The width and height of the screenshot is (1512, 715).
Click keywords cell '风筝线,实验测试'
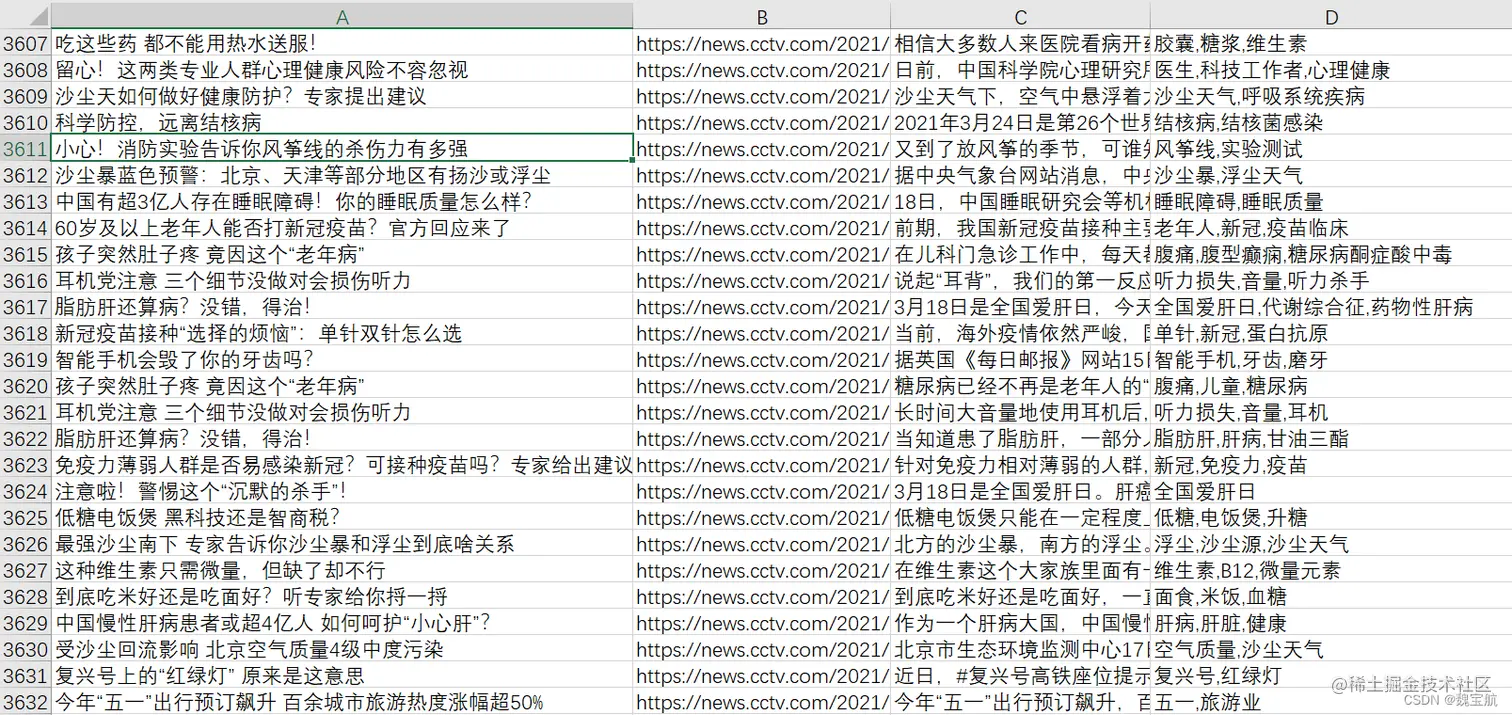pos(1331,149)
